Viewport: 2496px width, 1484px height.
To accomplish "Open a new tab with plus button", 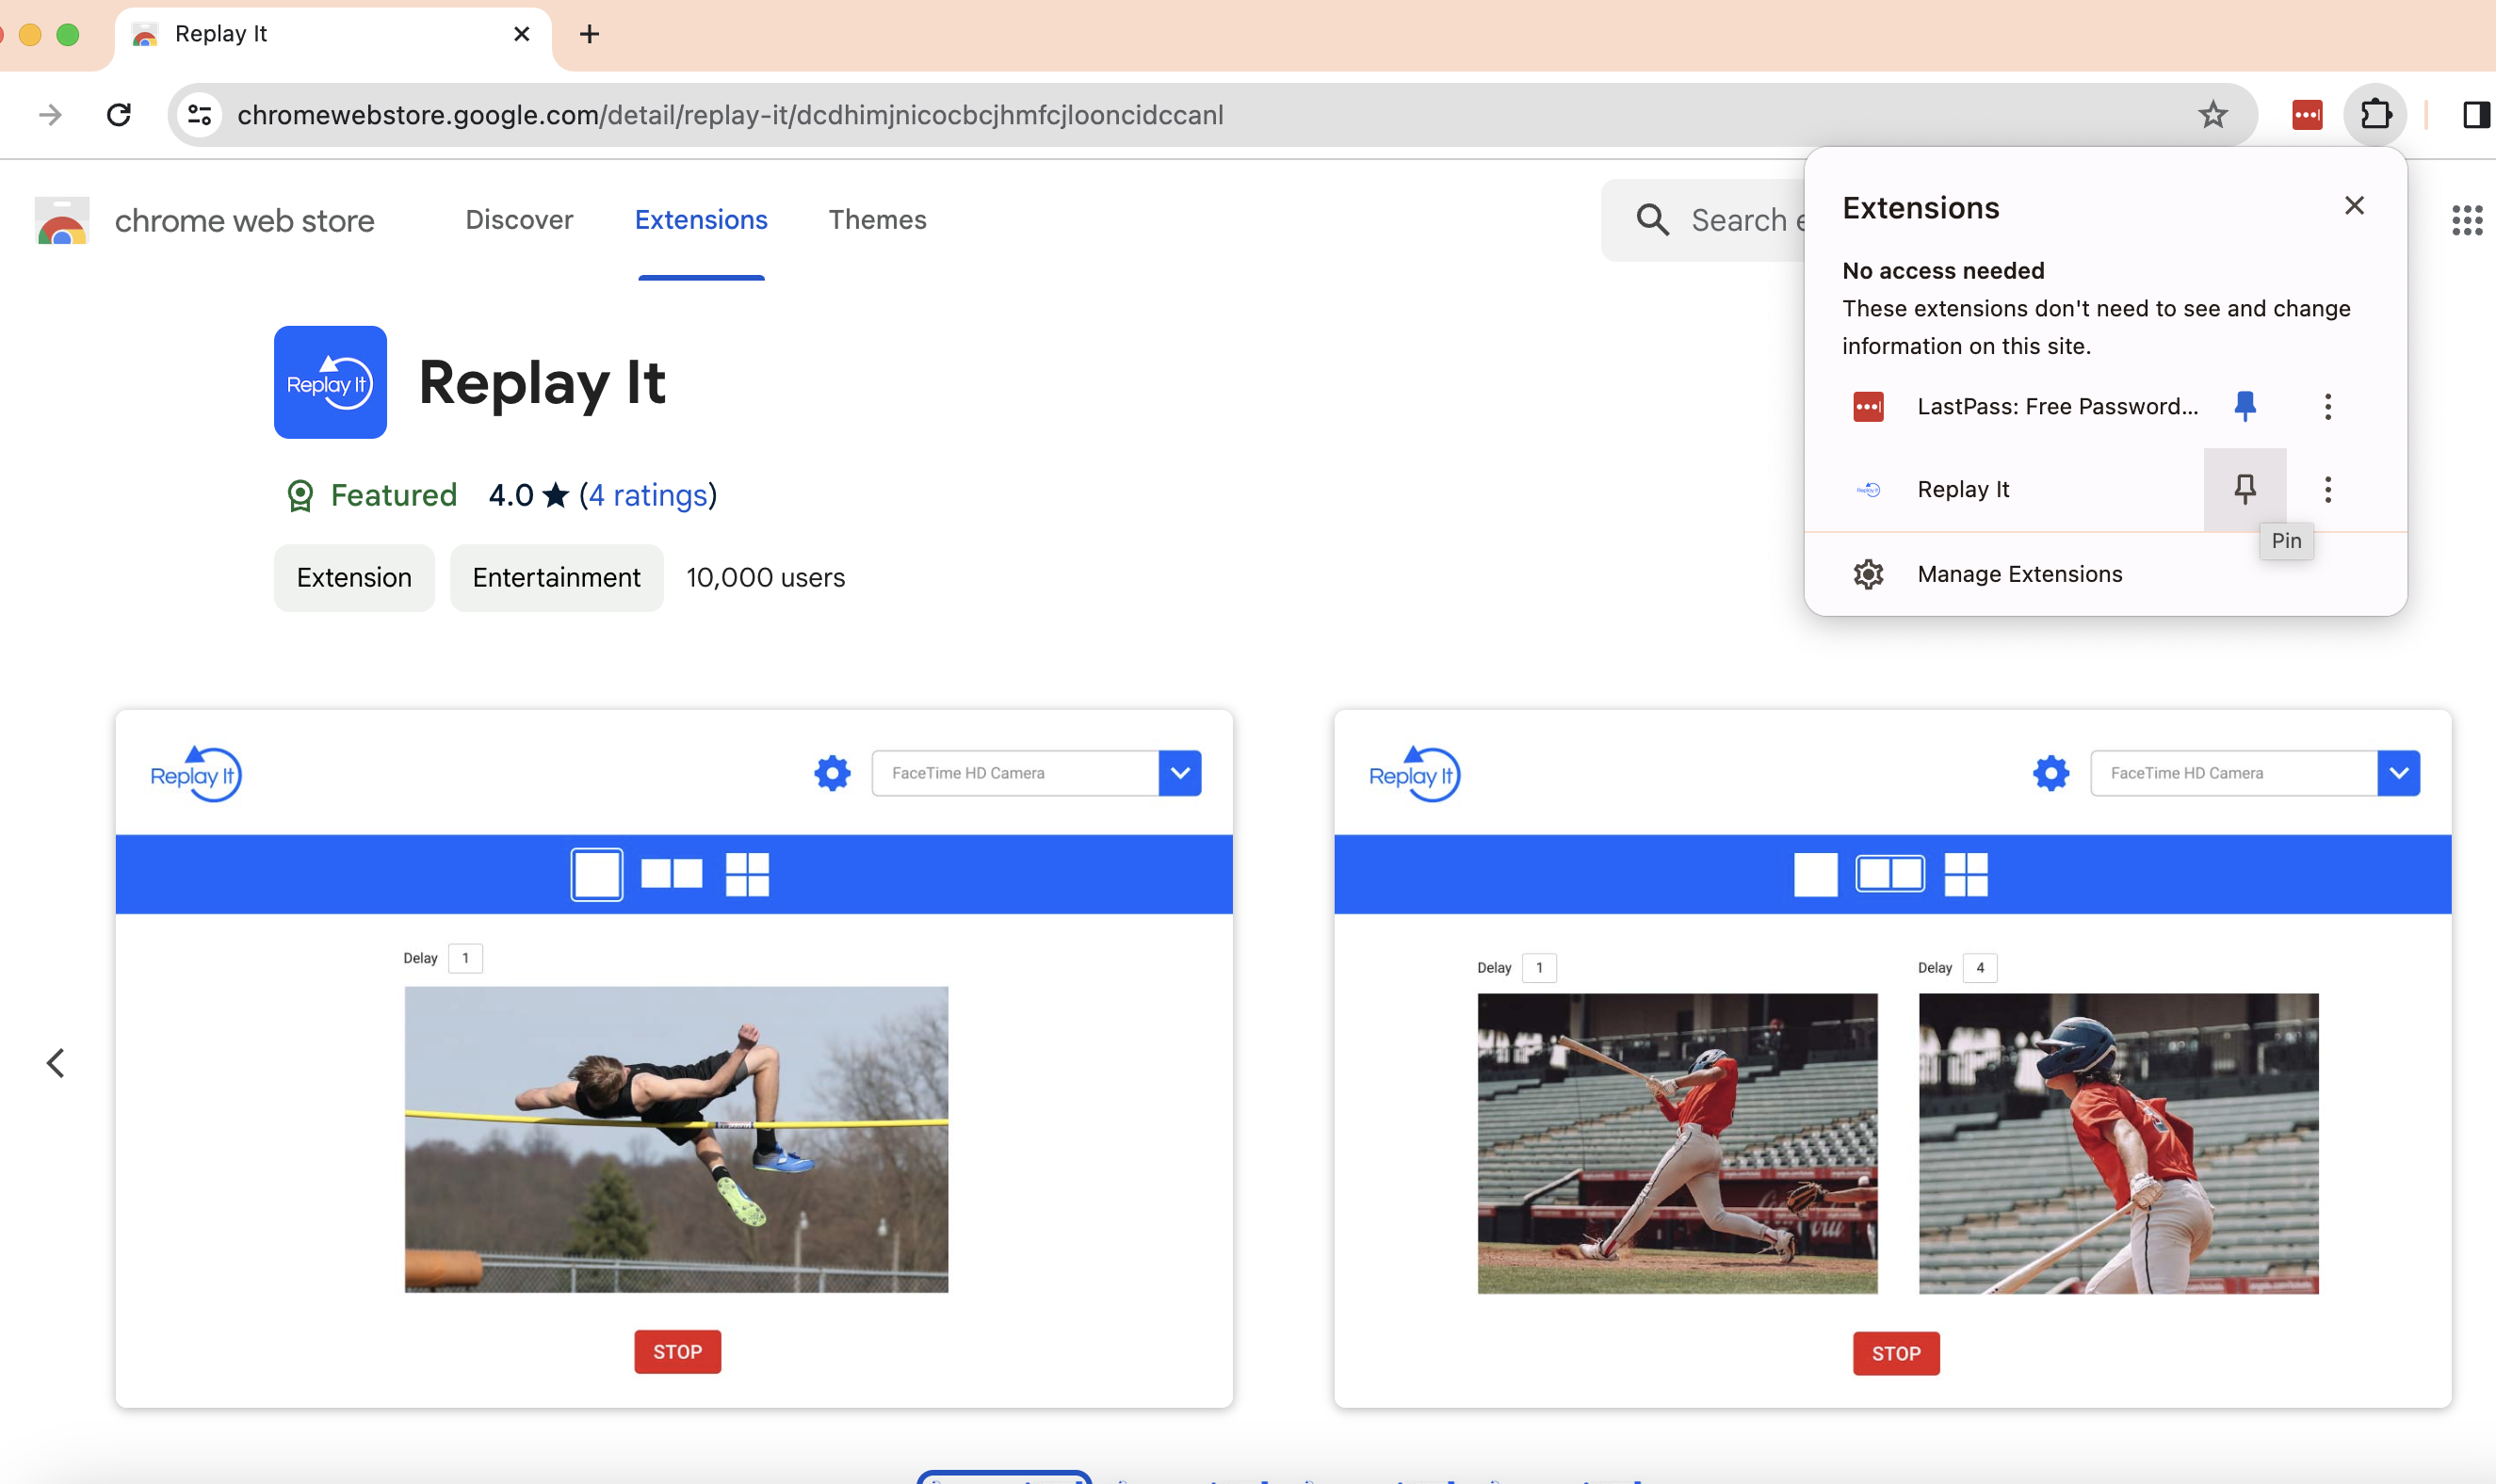I will point(590,34).
